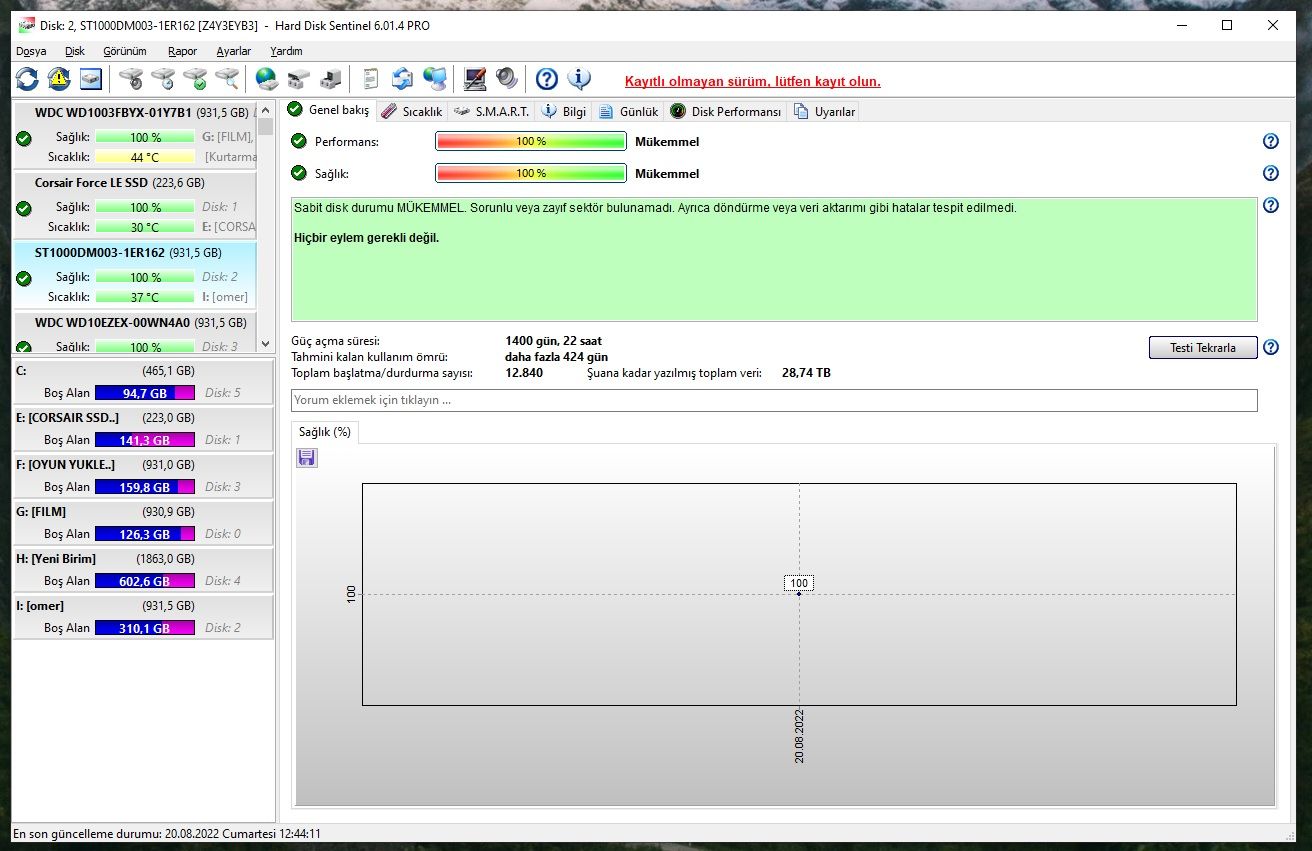
Task: Click the disk with green checkmark icon
Action: (195, 79)
